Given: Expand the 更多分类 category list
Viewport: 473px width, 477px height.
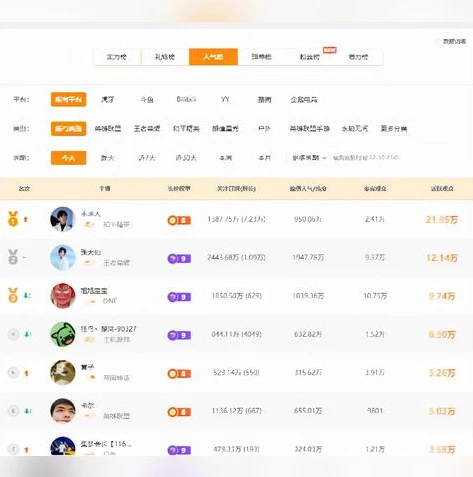Looking at the screenshot, I should [394, 129].
